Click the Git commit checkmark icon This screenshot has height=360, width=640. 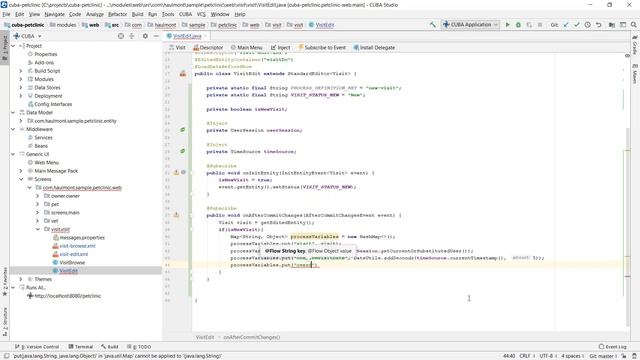(576, 25)
